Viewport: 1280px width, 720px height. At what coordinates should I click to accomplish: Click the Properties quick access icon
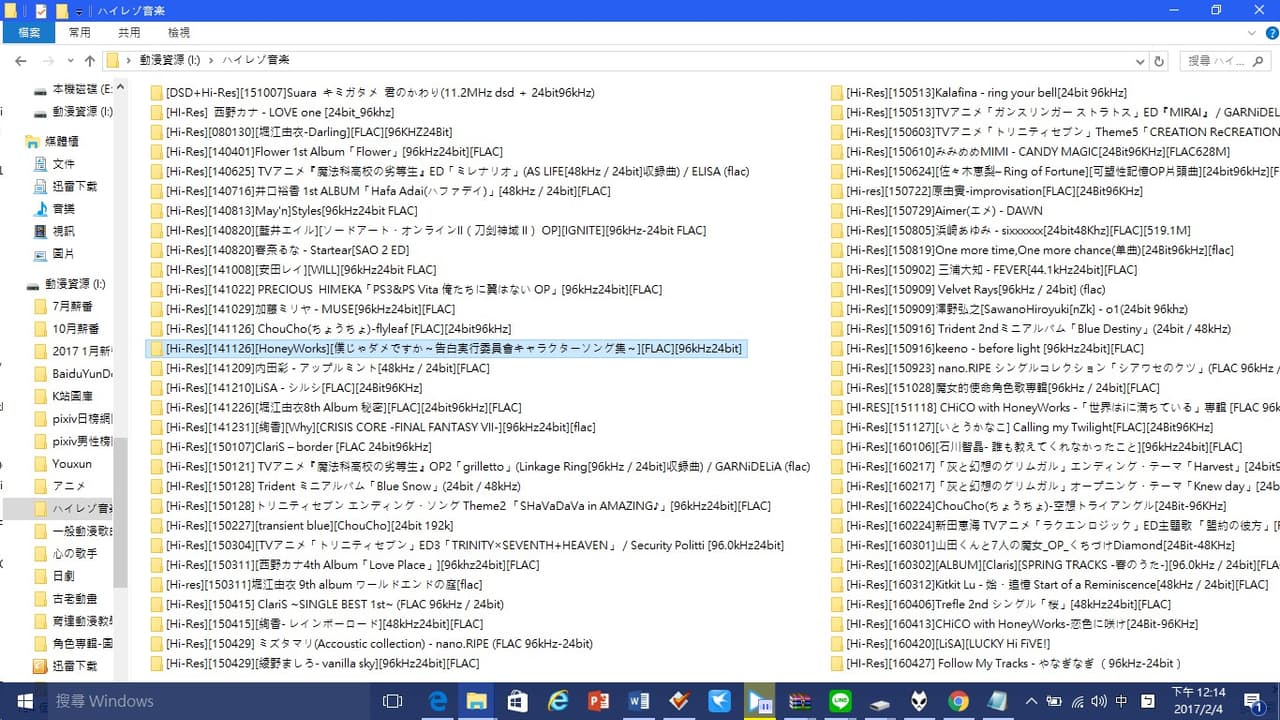click(41, 11)
